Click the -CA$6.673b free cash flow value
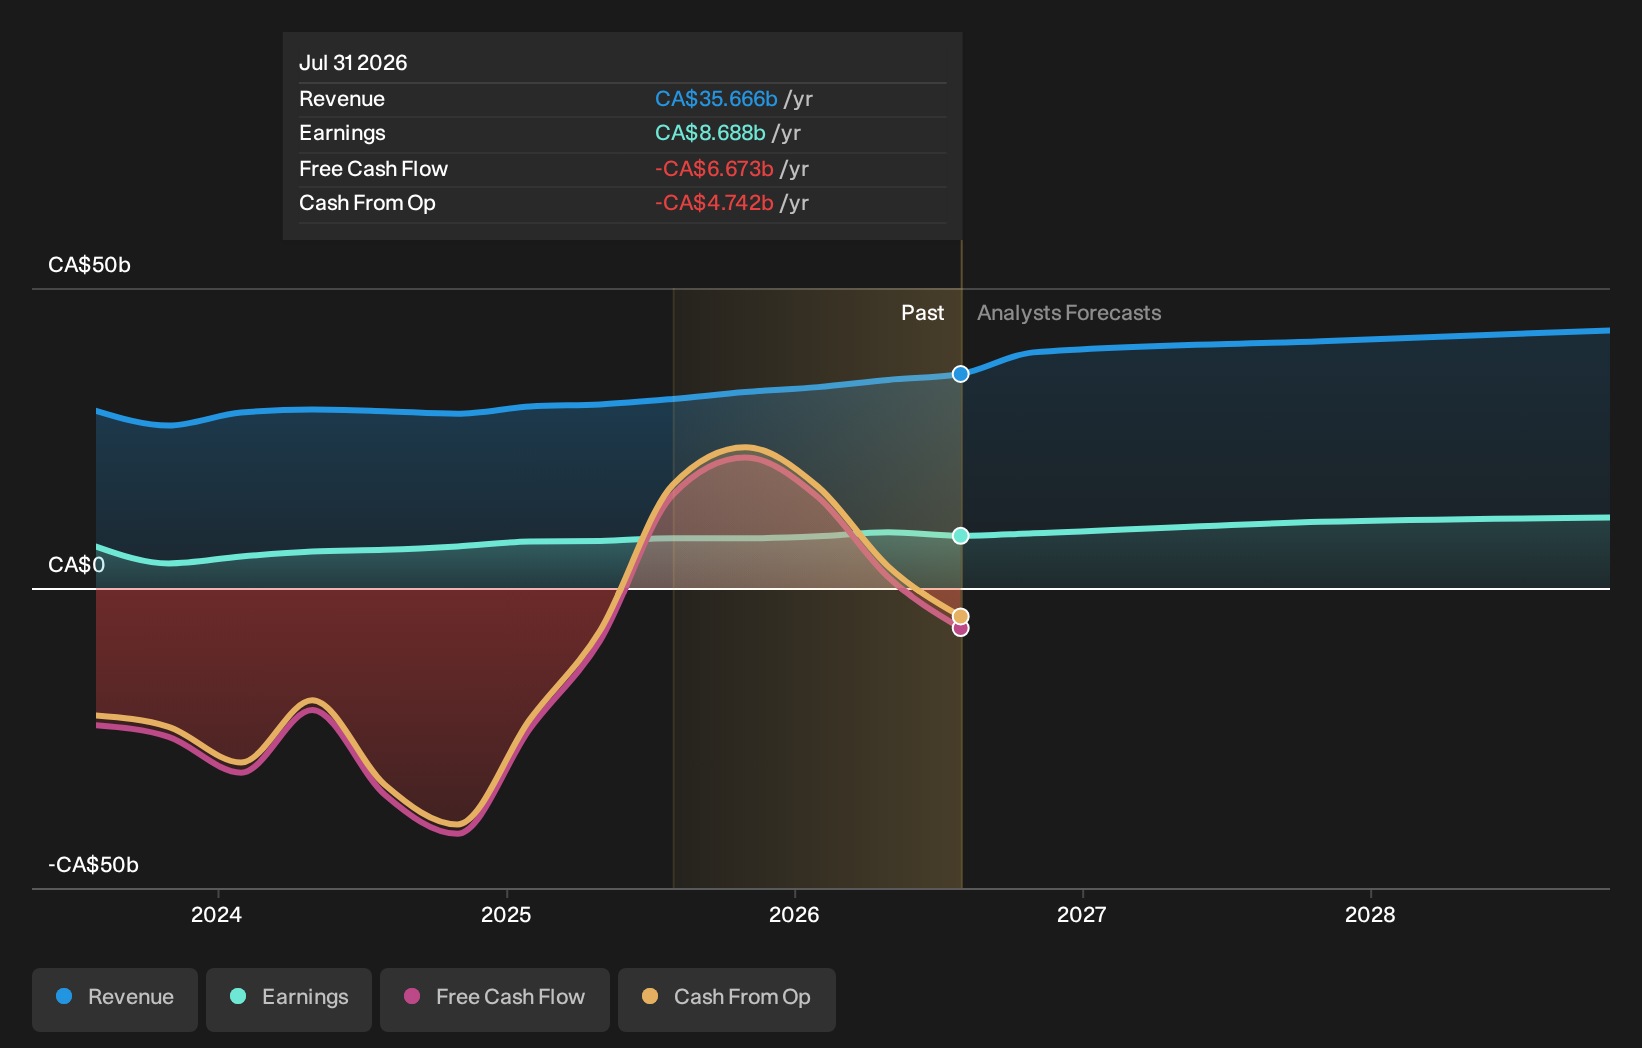The image size is (1642, 1048). (x=714, y=169)
